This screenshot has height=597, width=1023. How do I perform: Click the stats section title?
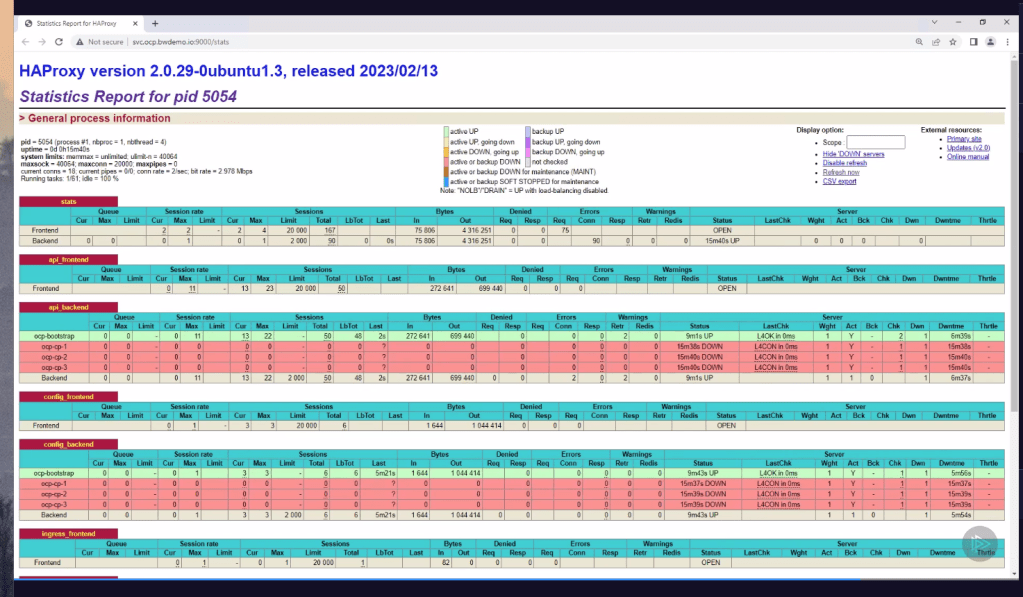pos(69,202)
